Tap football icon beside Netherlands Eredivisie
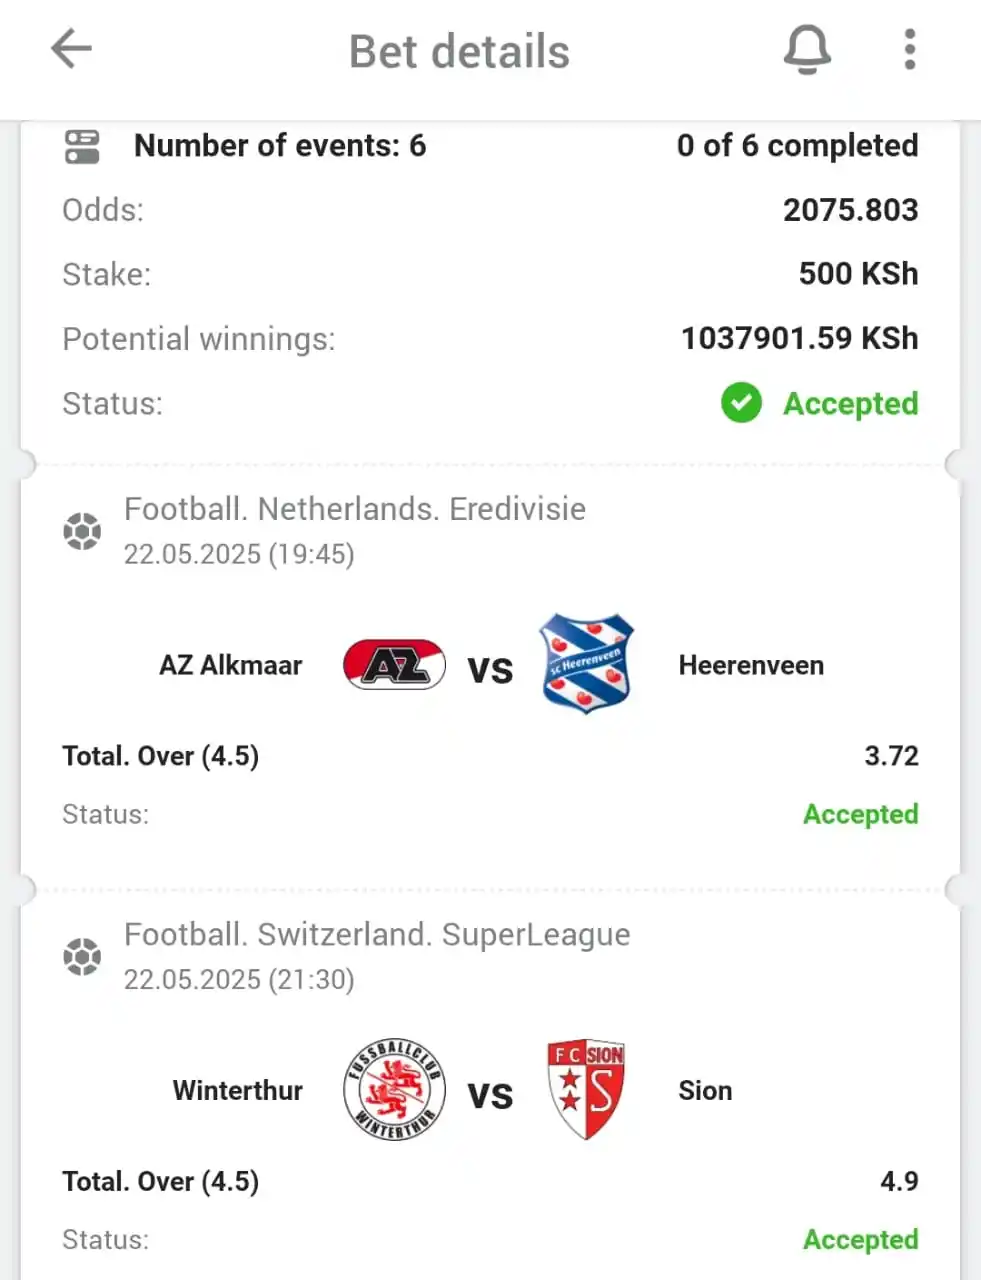 pos(82,531)
